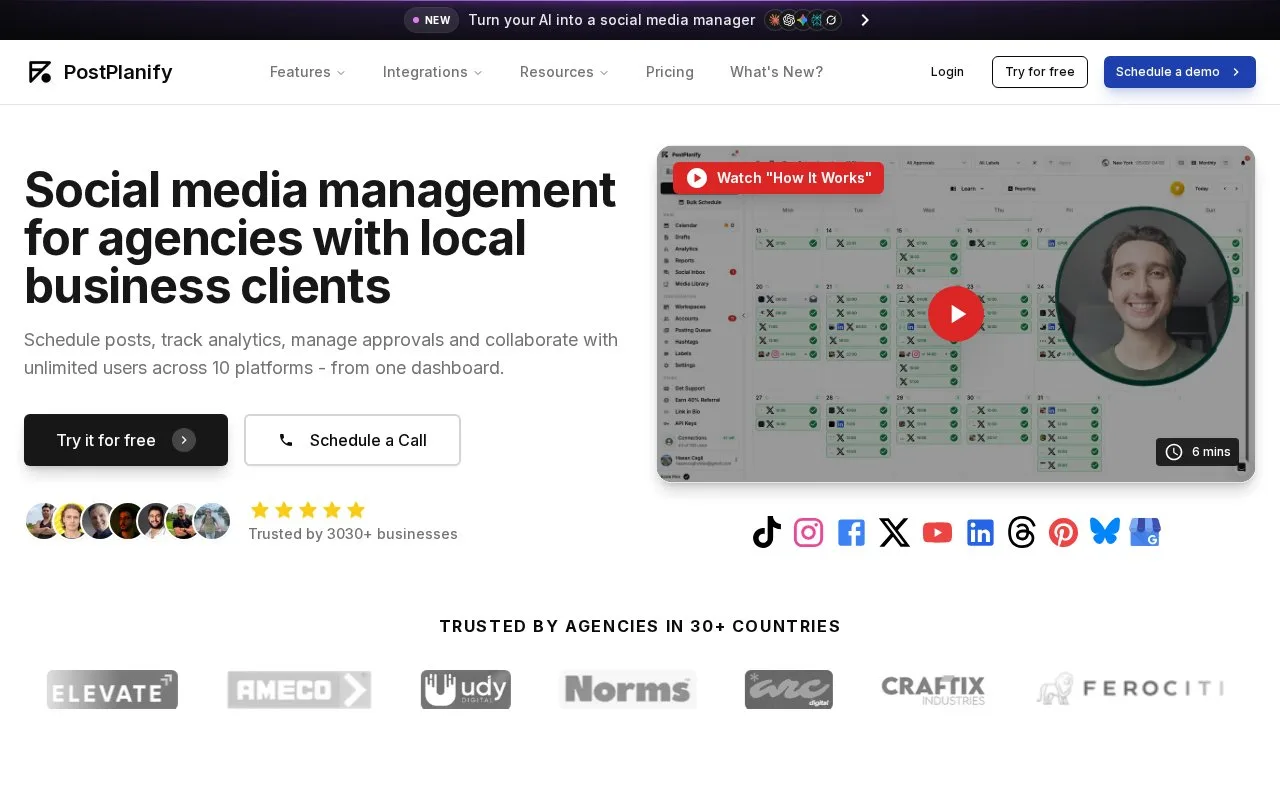Expand the Resources dropdown menu

click(564, 72)
